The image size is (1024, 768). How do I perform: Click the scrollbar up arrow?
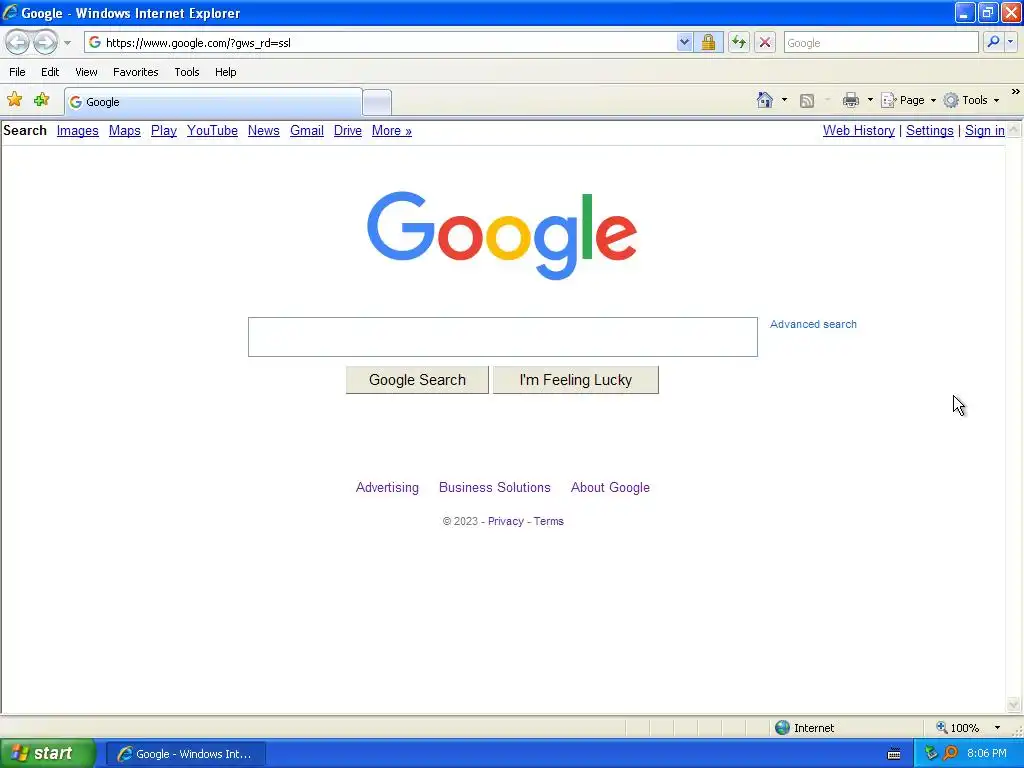point(1014,129)
